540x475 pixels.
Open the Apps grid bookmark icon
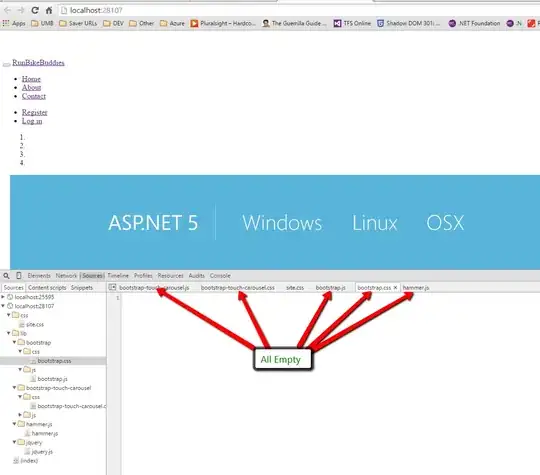point(6,23)
